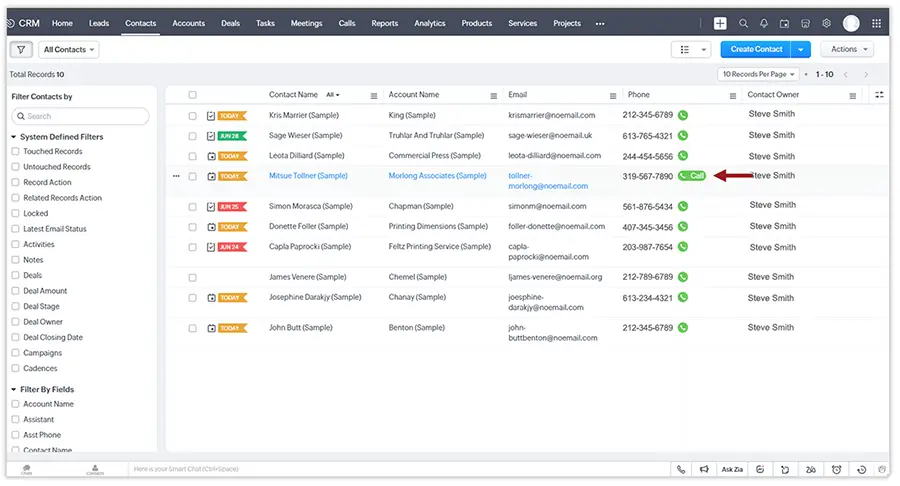Call Kris Marrier via green phone icon
Image resolution: width=900 pixels, height=486 pixels.
click(683, 115)
